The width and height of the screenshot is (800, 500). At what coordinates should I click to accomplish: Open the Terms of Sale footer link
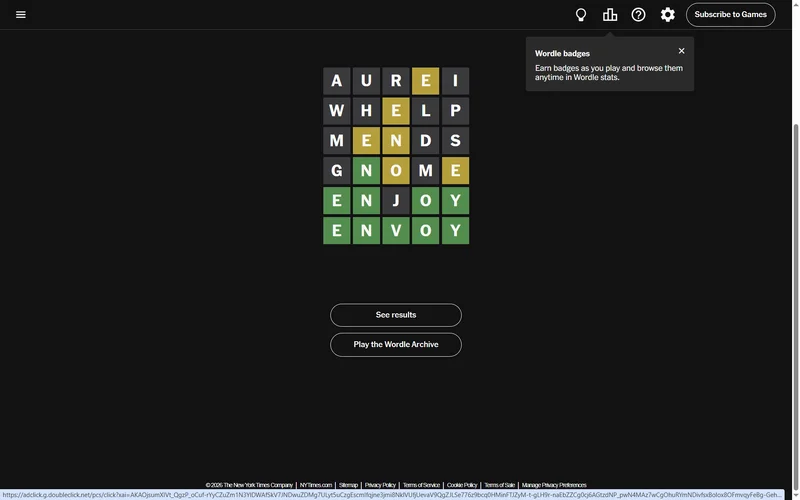[499, 485]
